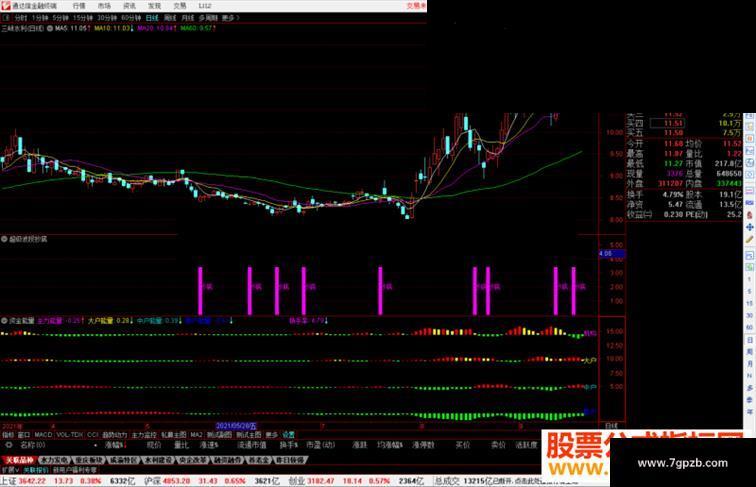Open the 窗口 selector

(24, 435)
